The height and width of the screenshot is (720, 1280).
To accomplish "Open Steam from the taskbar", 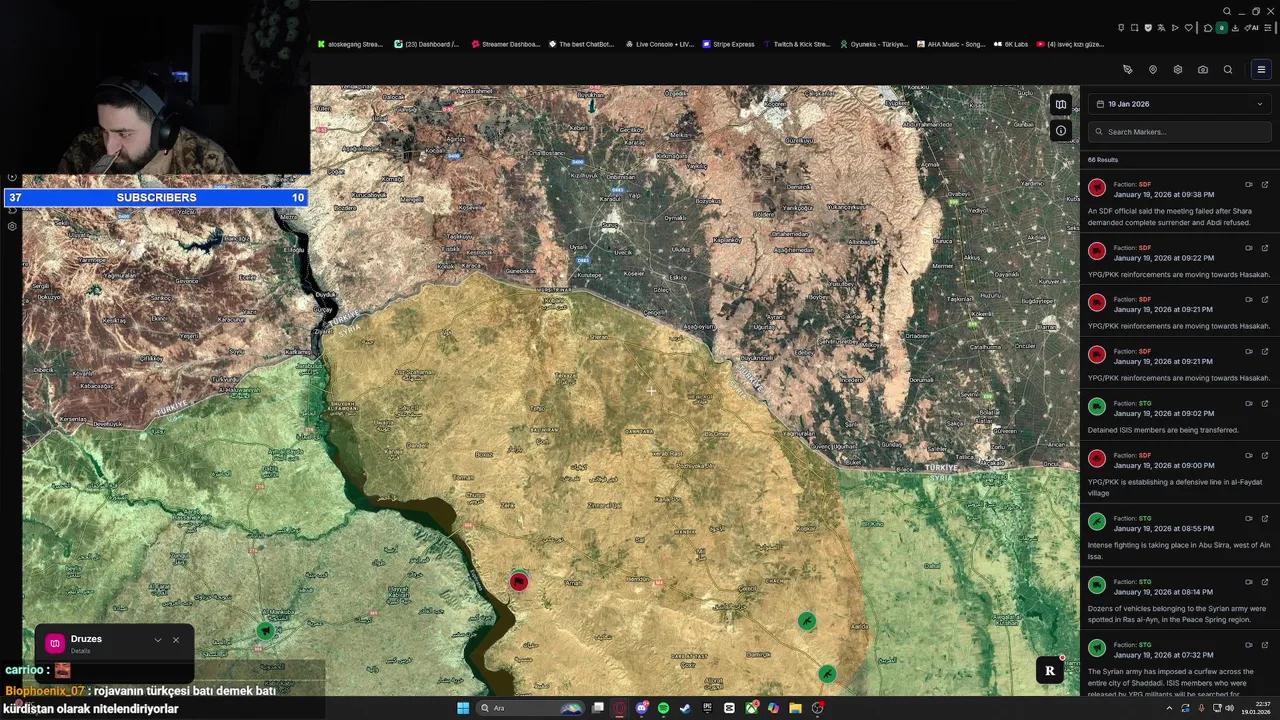I will (685, 708).
